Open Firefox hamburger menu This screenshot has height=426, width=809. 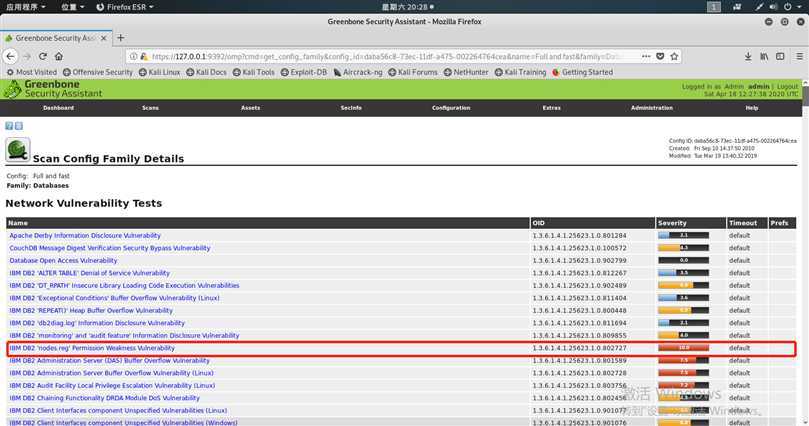click(x=799, y=56)
